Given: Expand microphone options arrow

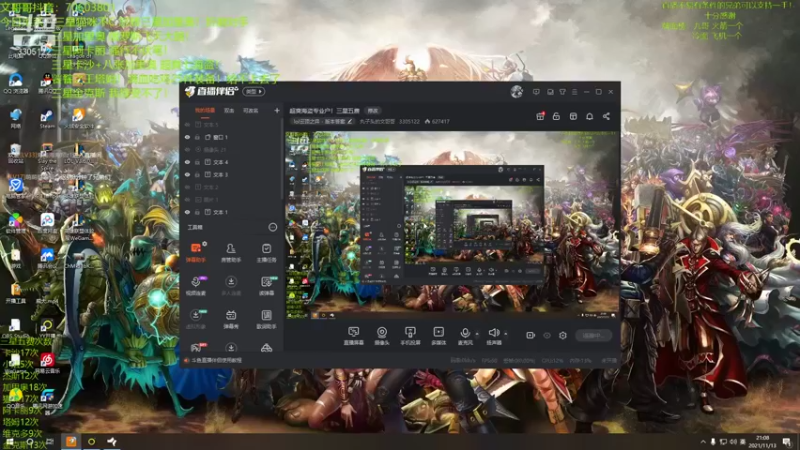Looking at the screenshot, I should pyautogui.click(x=477, y=334).
